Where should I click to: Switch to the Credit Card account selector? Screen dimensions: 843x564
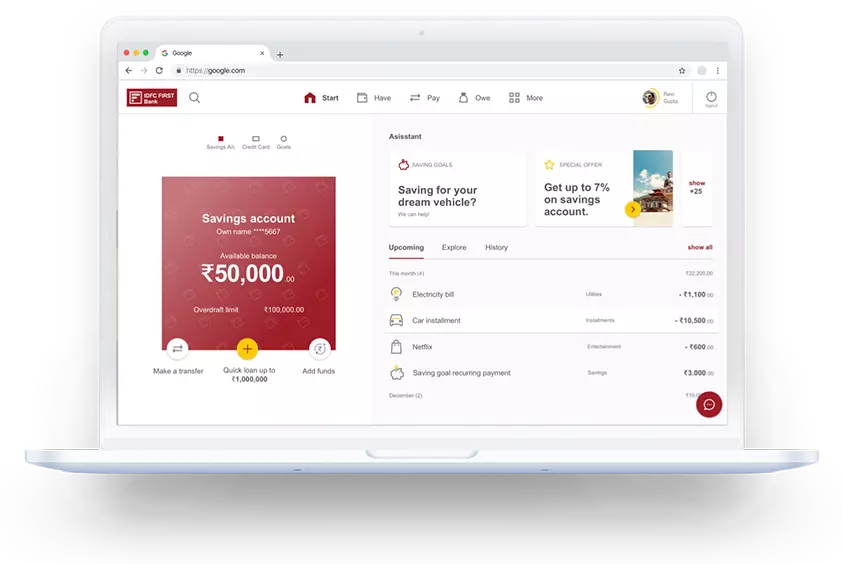256,141
